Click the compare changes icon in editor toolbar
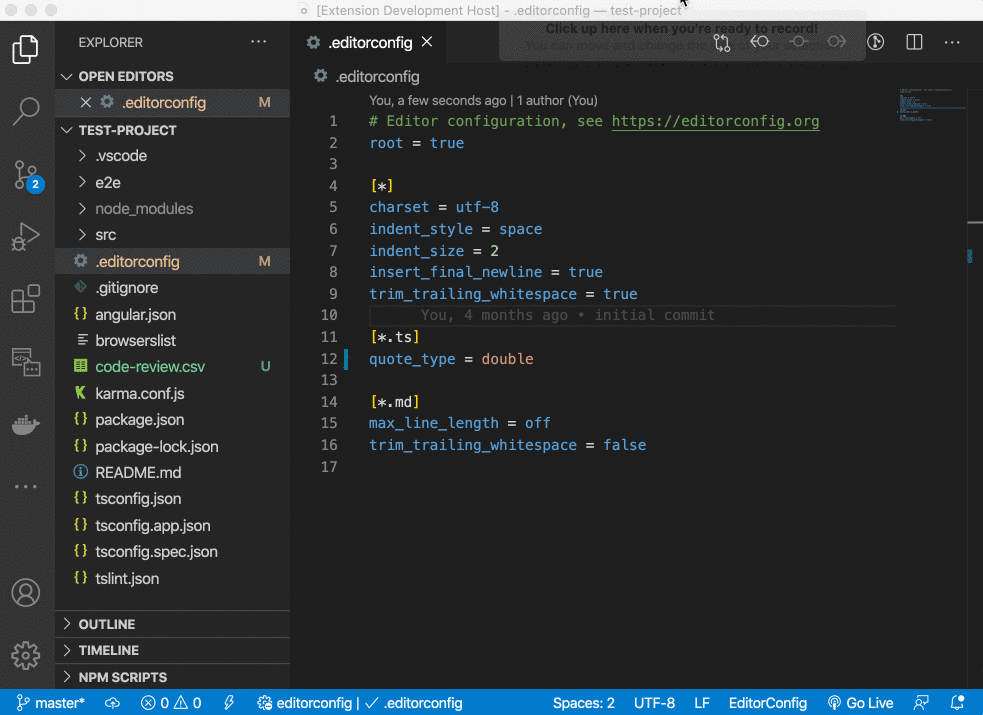 pyautogui.click(x=722, y=42)
